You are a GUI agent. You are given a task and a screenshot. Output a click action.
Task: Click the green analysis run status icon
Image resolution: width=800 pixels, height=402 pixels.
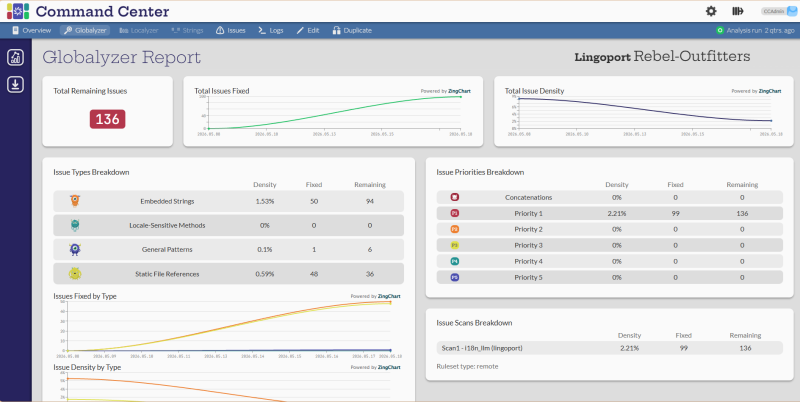720,31
